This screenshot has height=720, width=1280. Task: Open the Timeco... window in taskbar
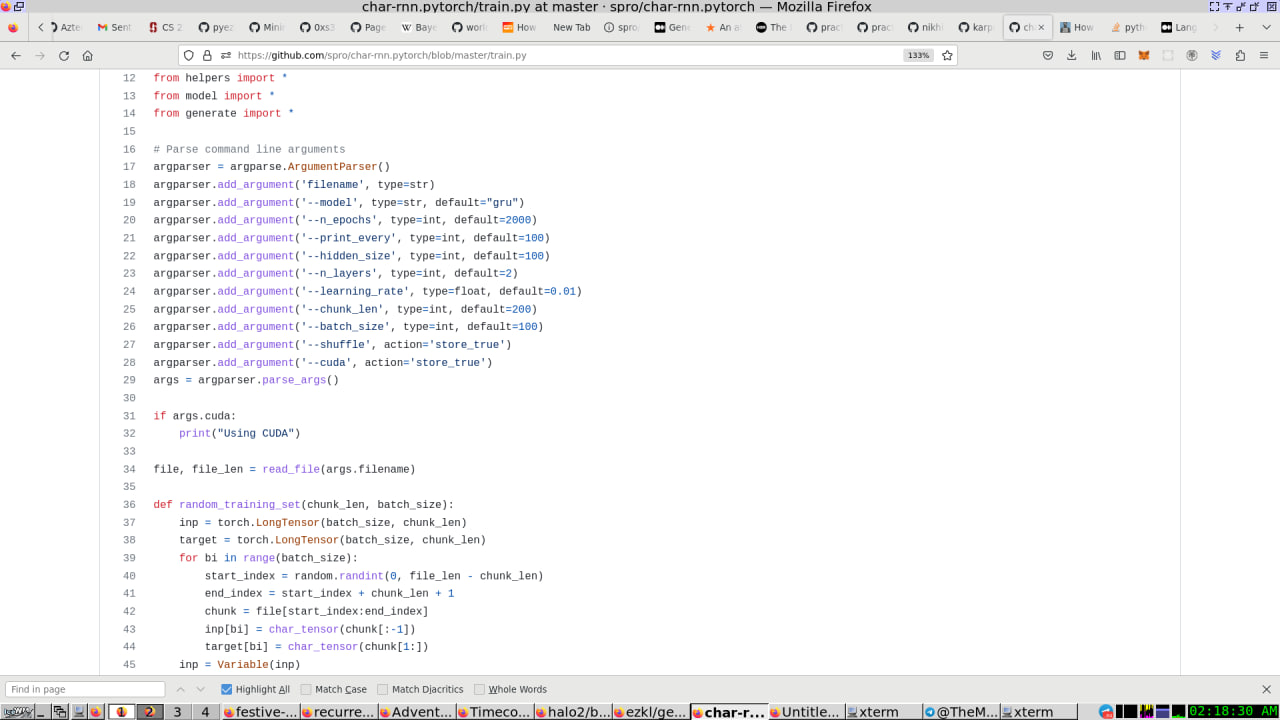click(494, 712)
